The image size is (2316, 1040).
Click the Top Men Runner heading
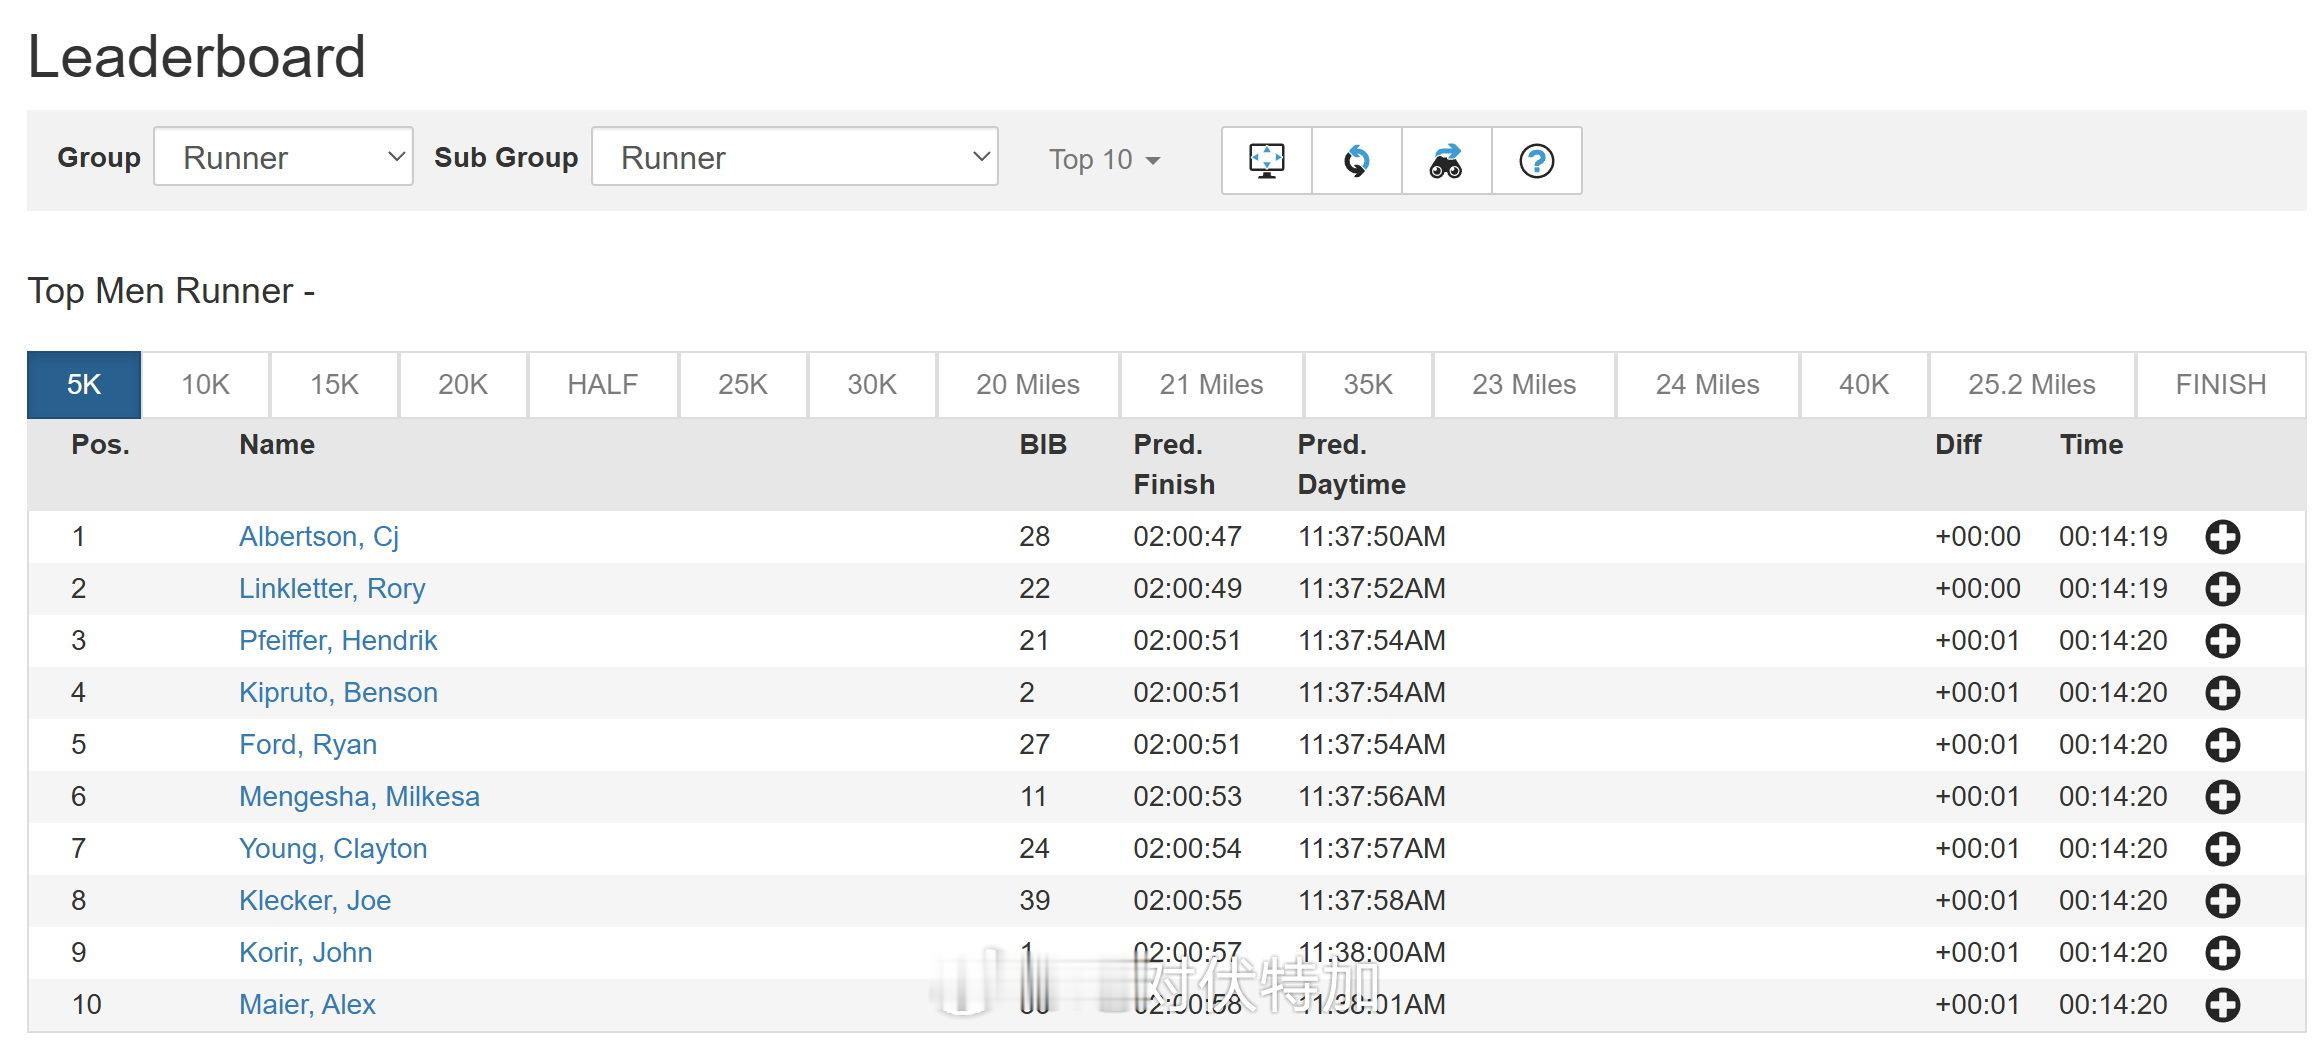(171, 291)
